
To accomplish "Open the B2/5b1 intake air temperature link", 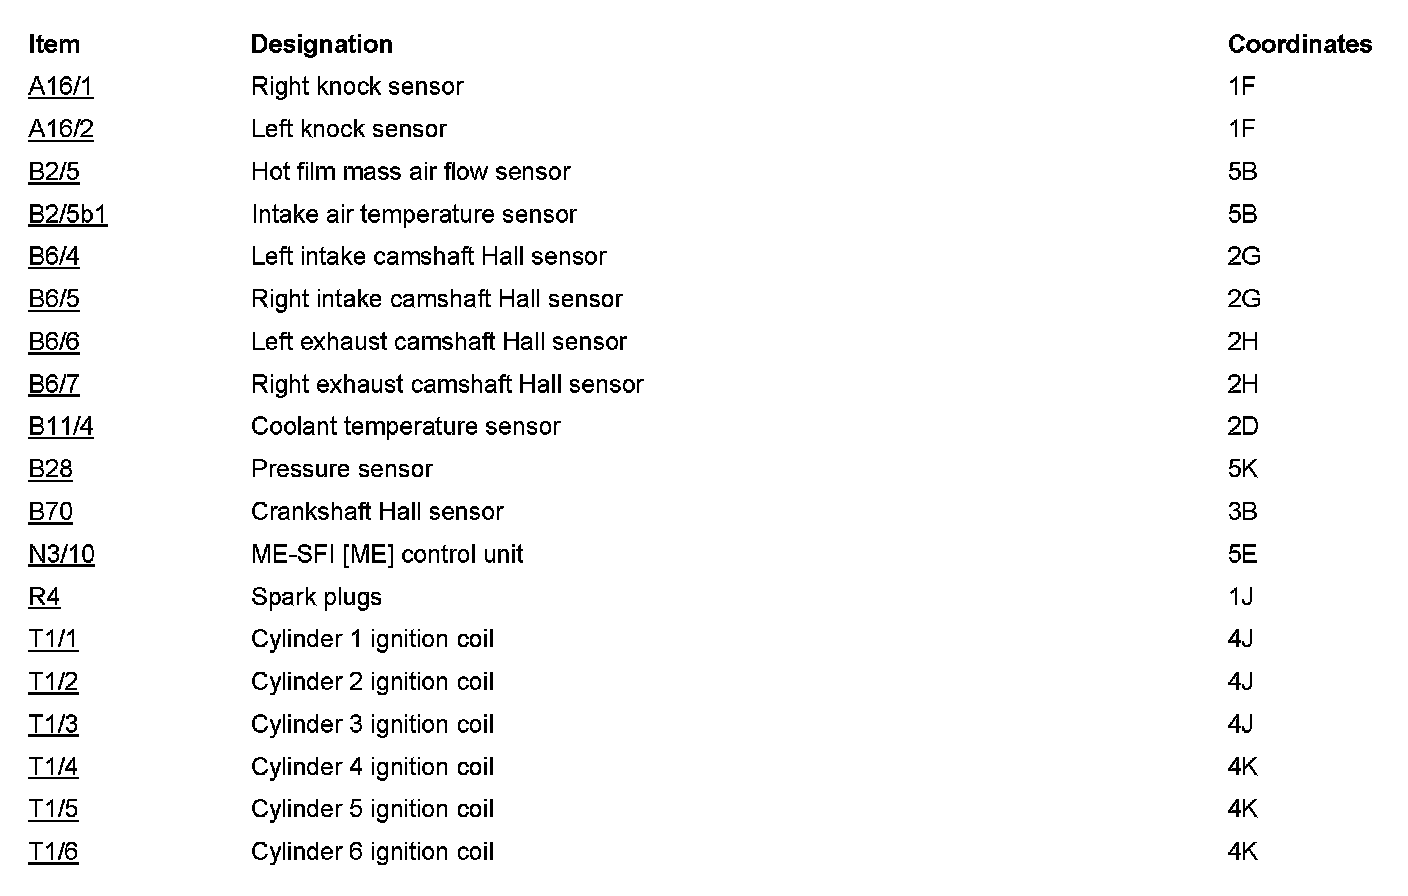I will (67, 214).
